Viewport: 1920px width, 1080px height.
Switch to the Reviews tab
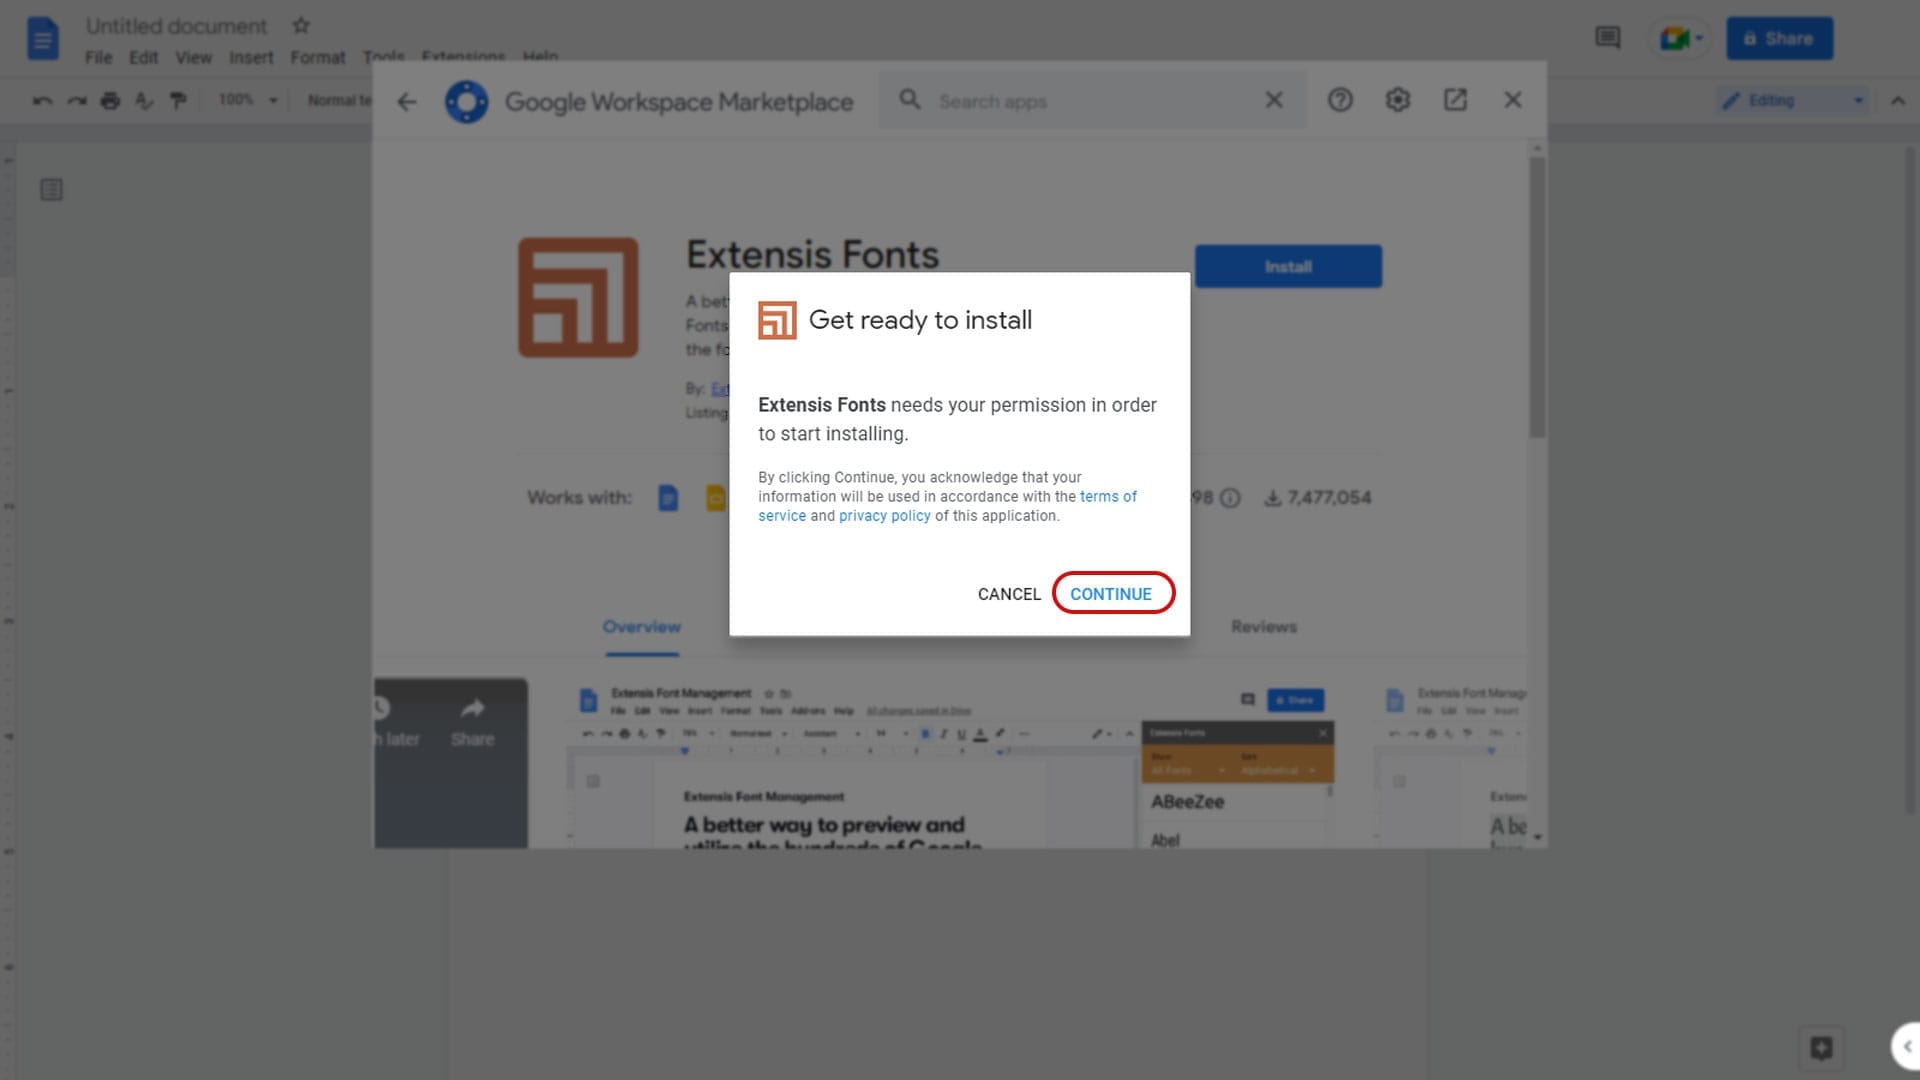pos(1264,627)
